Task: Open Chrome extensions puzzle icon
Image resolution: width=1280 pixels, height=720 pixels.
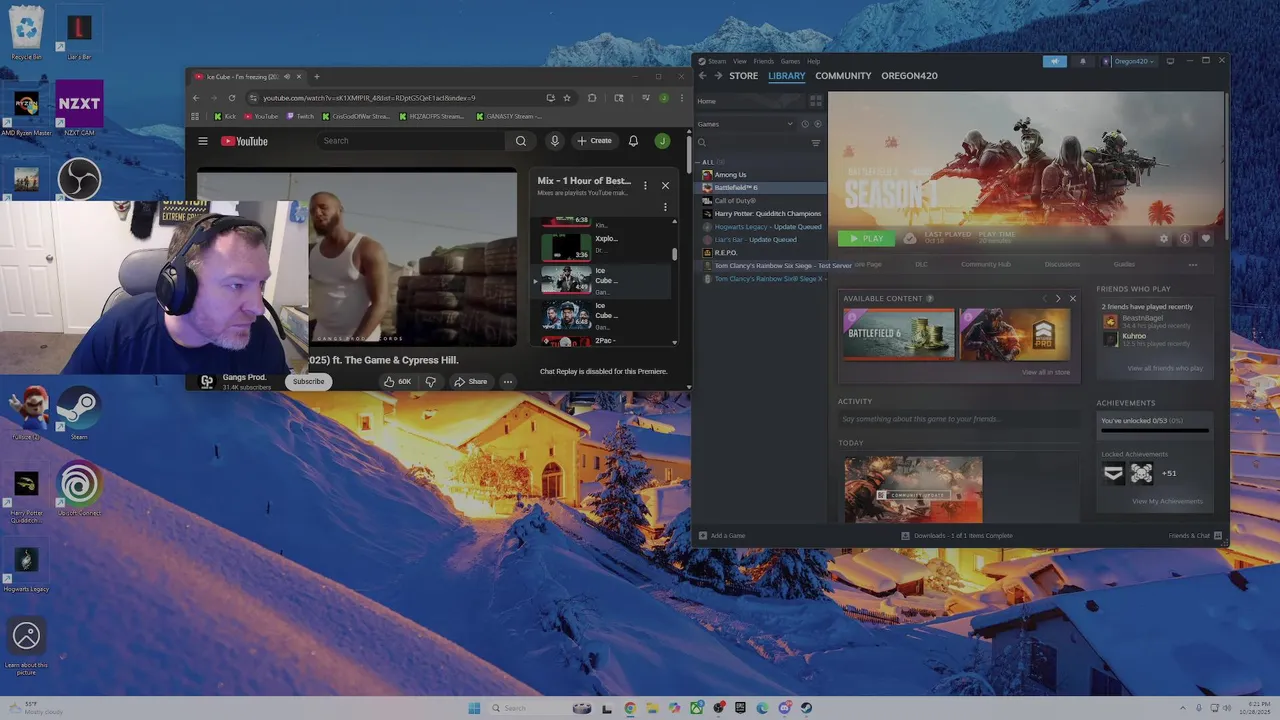Action: pos(592,98)
